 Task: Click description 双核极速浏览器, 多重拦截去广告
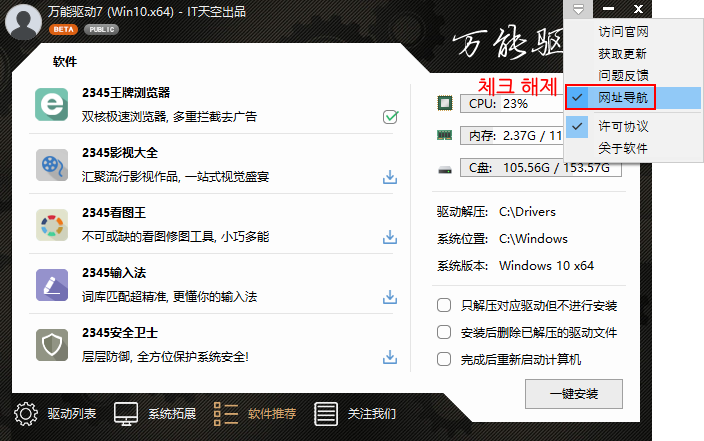169,117
